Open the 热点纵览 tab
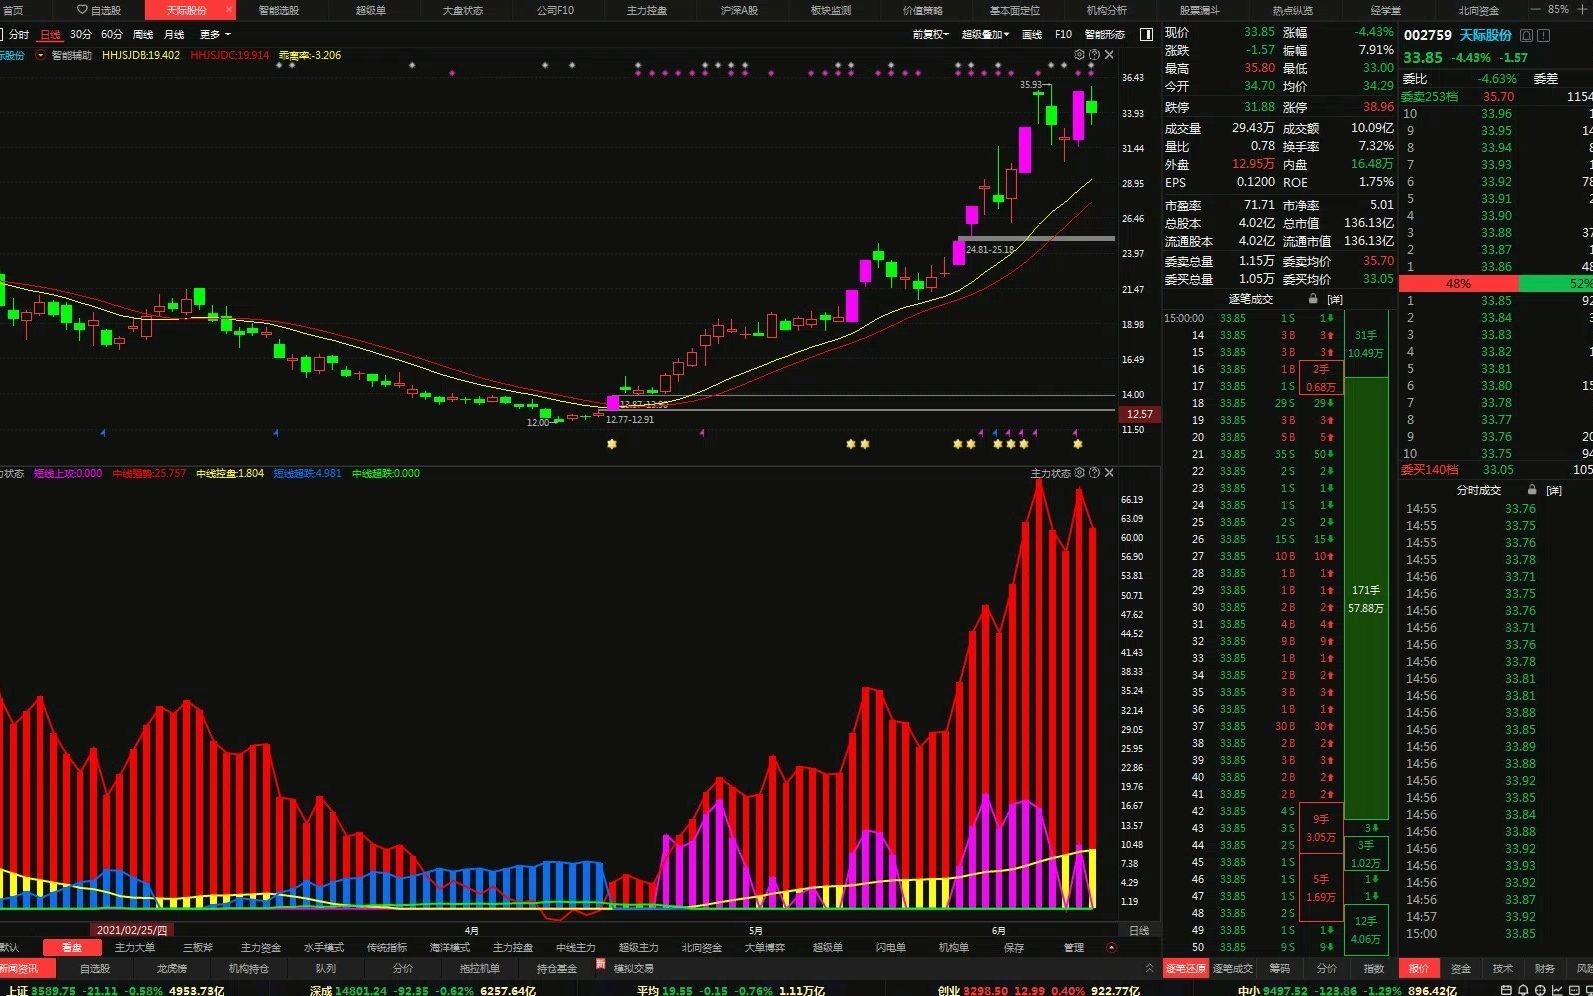Viewport: 1593px width, 996px height. tap(1292, 10)
